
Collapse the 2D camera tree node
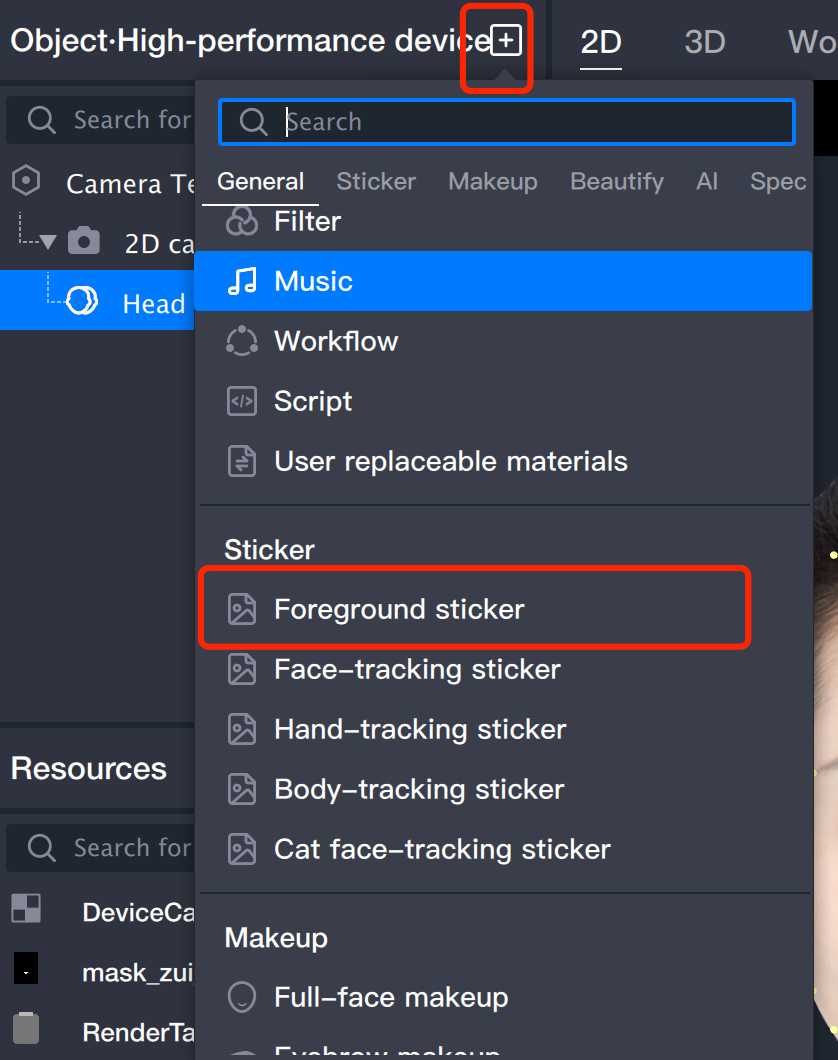click(48, 242)
